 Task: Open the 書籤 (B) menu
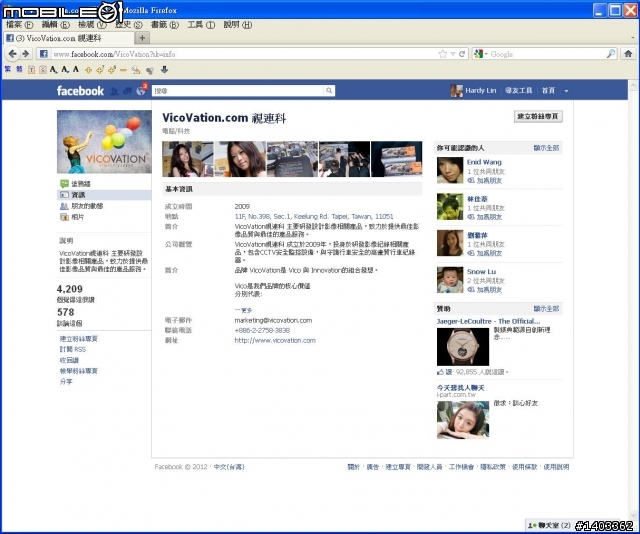(165, 25)
